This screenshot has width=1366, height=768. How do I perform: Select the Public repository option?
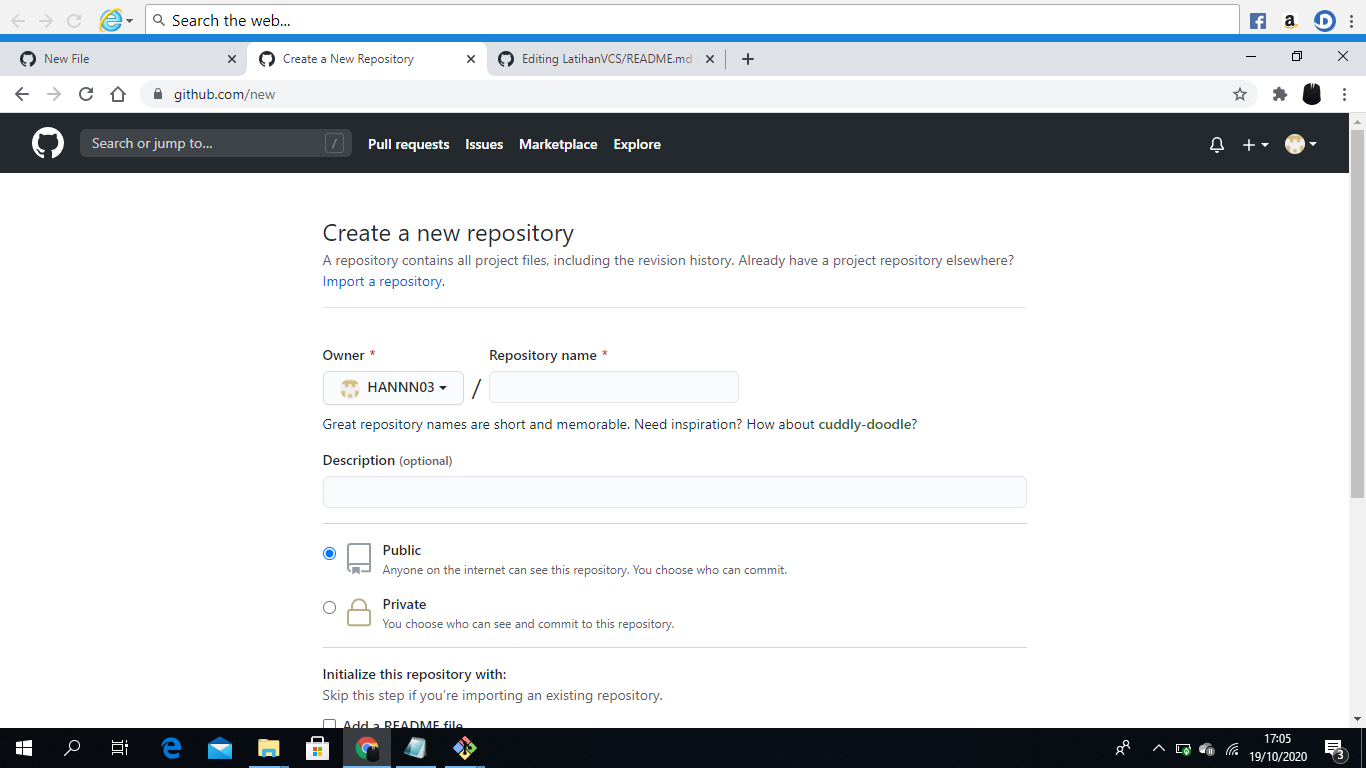pos(329,552)
